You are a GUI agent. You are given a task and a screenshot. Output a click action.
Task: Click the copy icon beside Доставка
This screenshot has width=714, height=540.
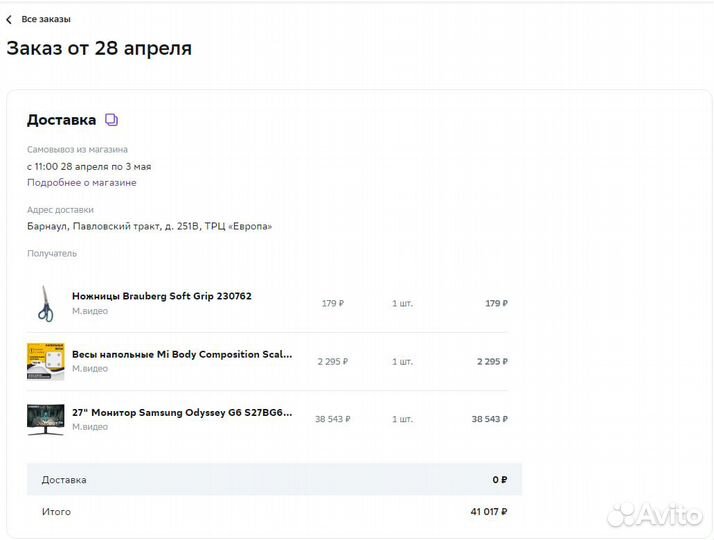111,120
